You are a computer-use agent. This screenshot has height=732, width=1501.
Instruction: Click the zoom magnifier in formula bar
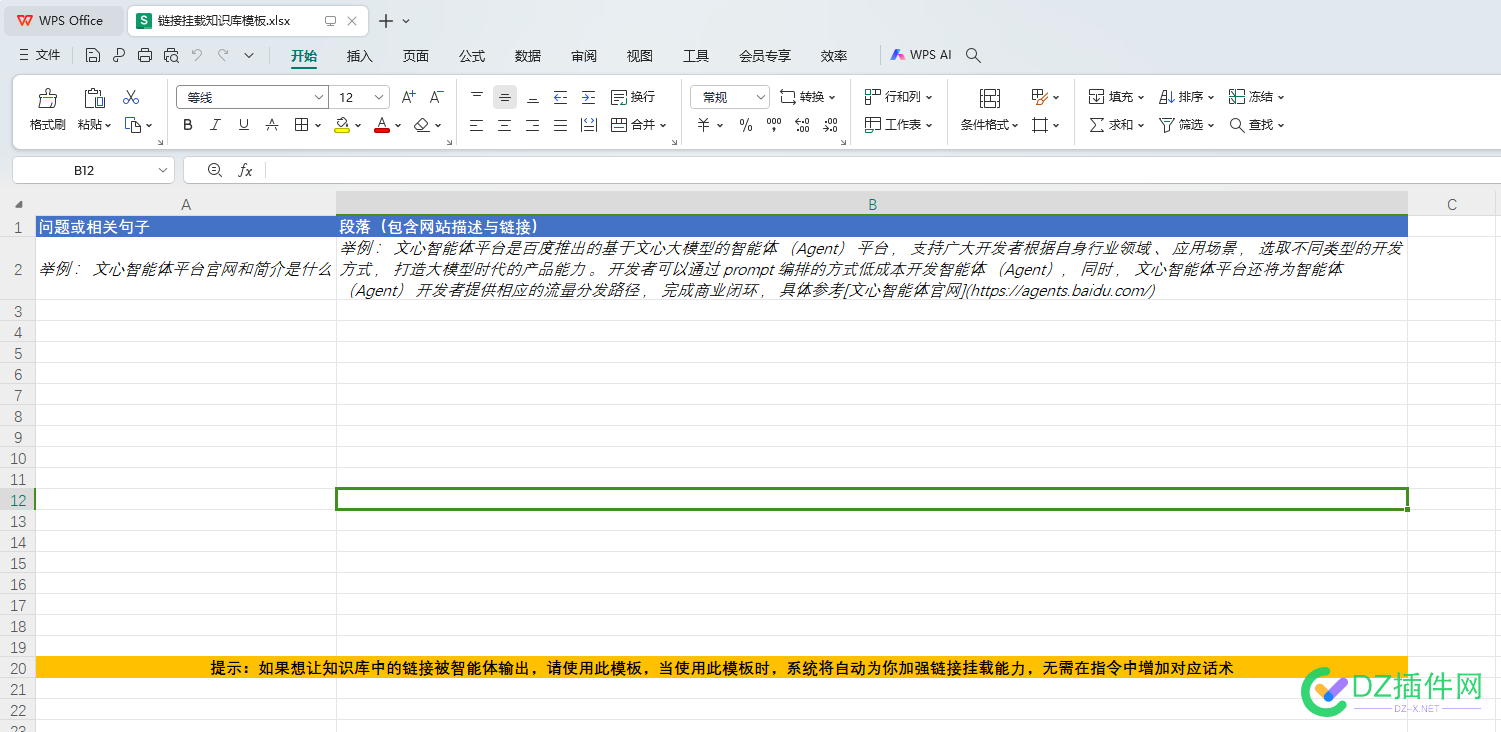214,170
